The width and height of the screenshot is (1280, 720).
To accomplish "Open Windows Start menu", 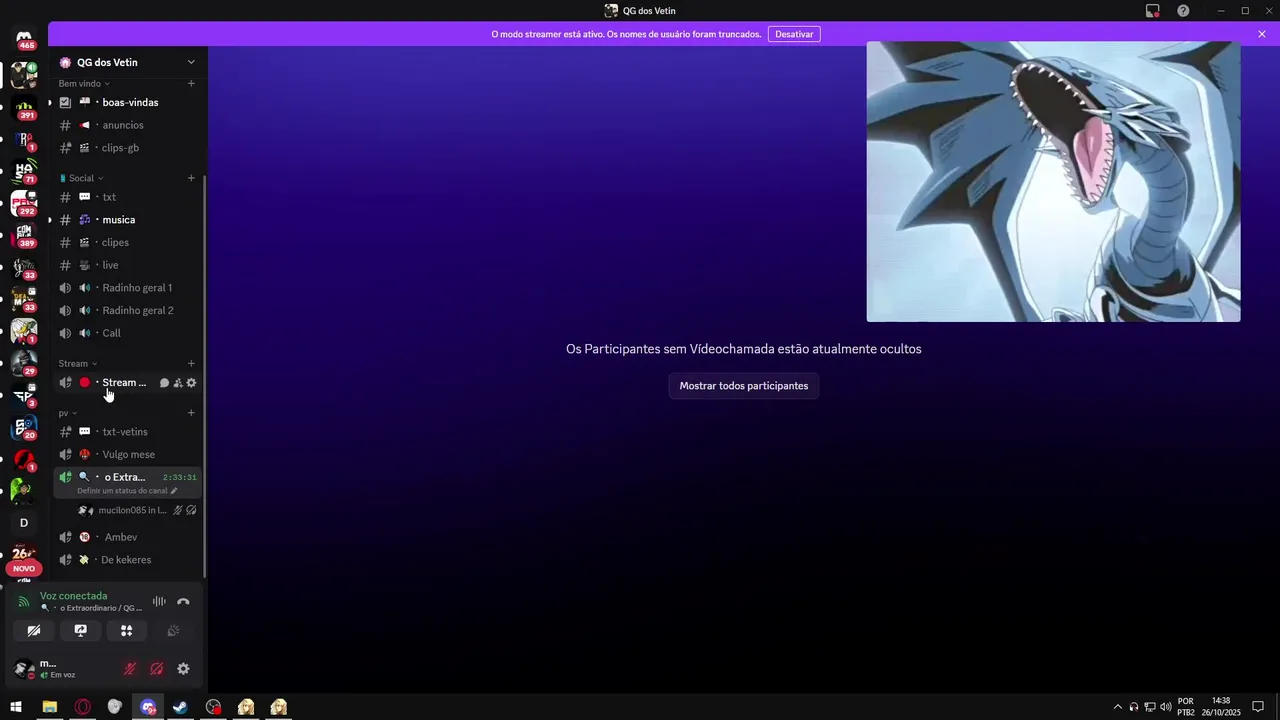I will click(16, 707).
